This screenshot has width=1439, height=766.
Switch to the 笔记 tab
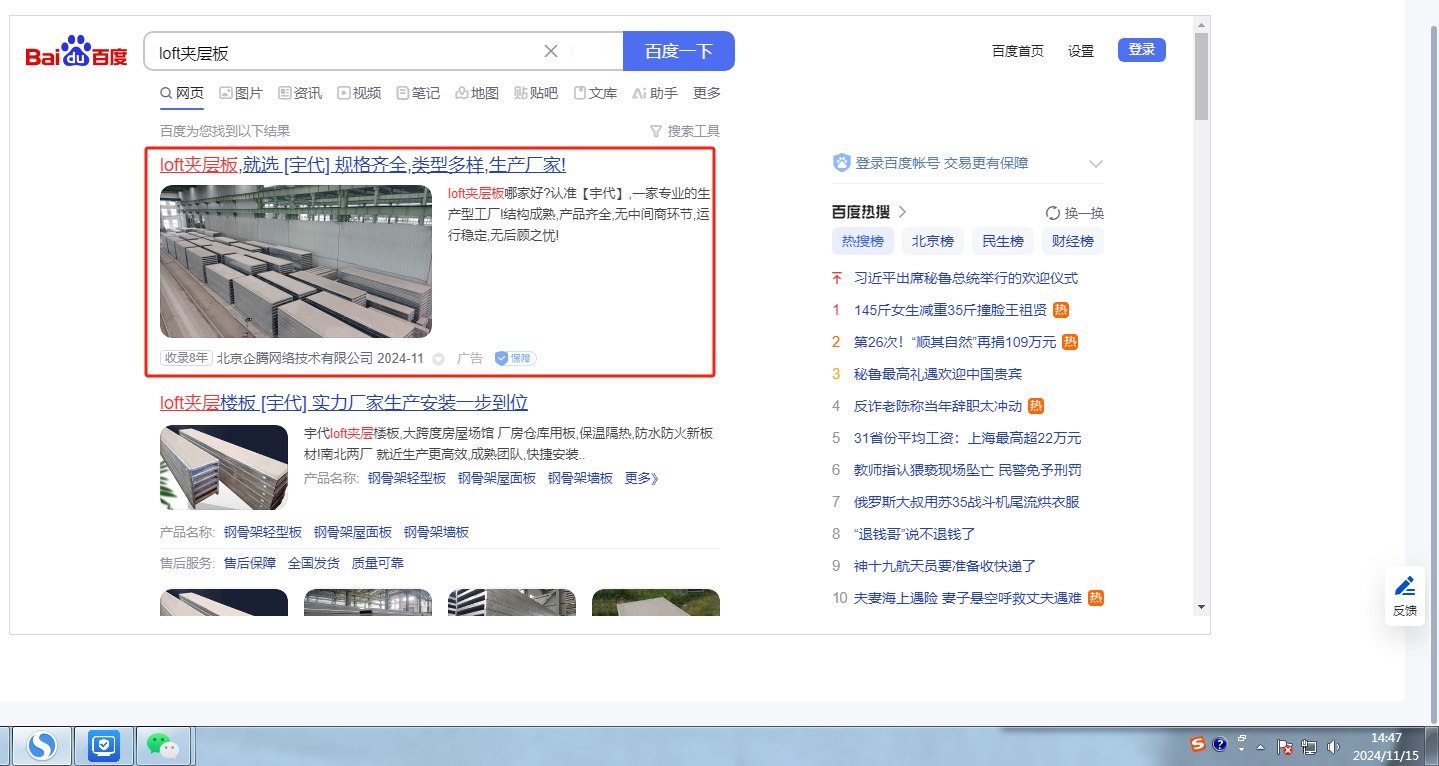tap(418, 93)
